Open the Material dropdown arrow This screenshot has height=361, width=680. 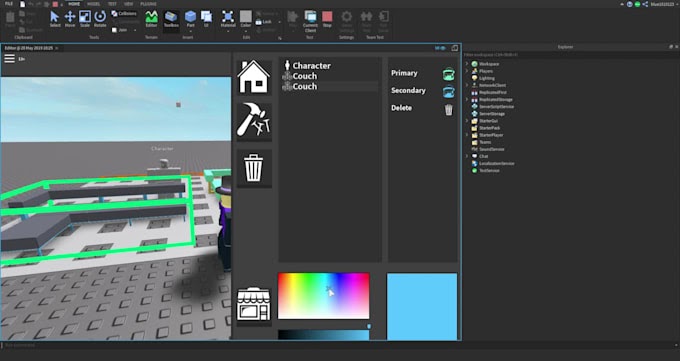coord(228,31)
